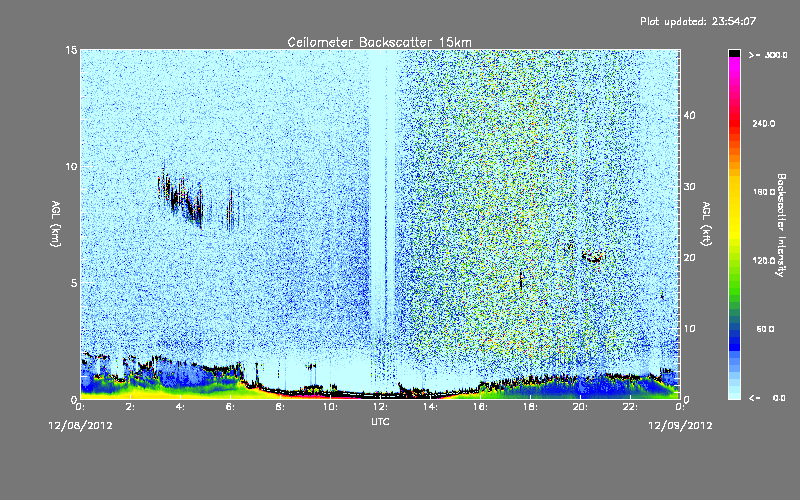The image size is (800, 500).
Task: Click the 40 kft tick label on right axis
Action: click(x=689, y=115)
